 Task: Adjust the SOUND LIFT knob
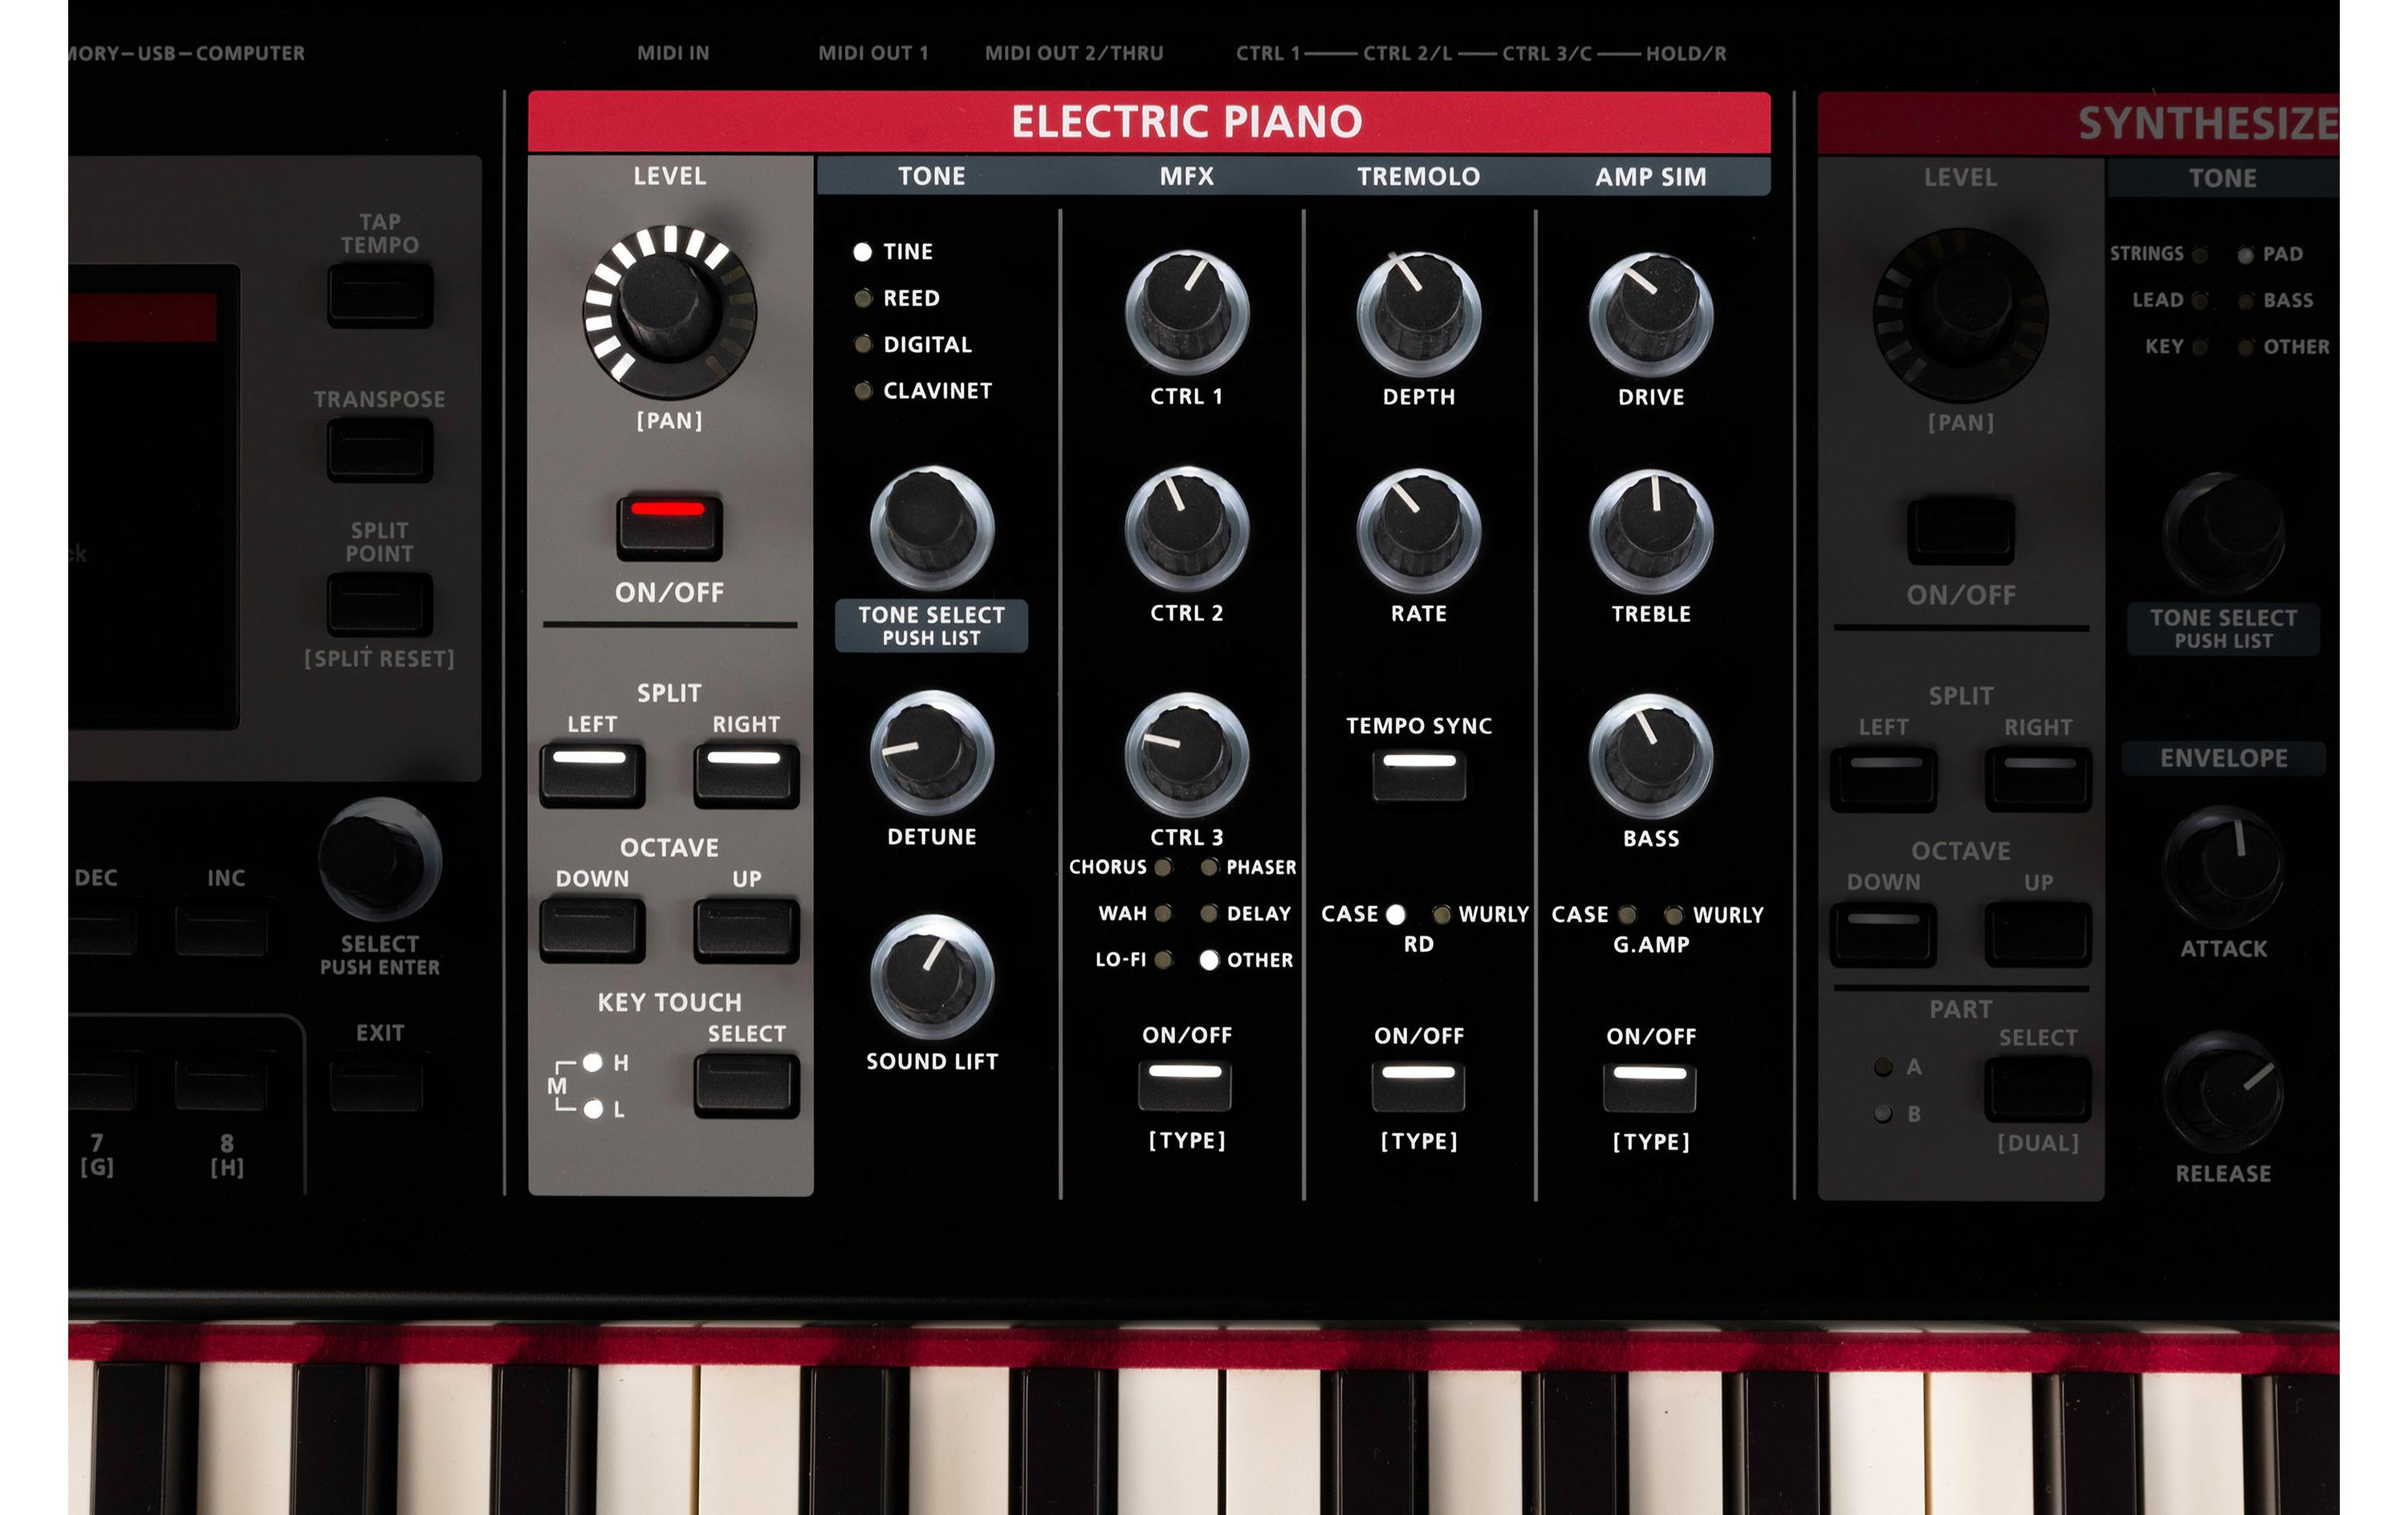[x=932, y=977]
